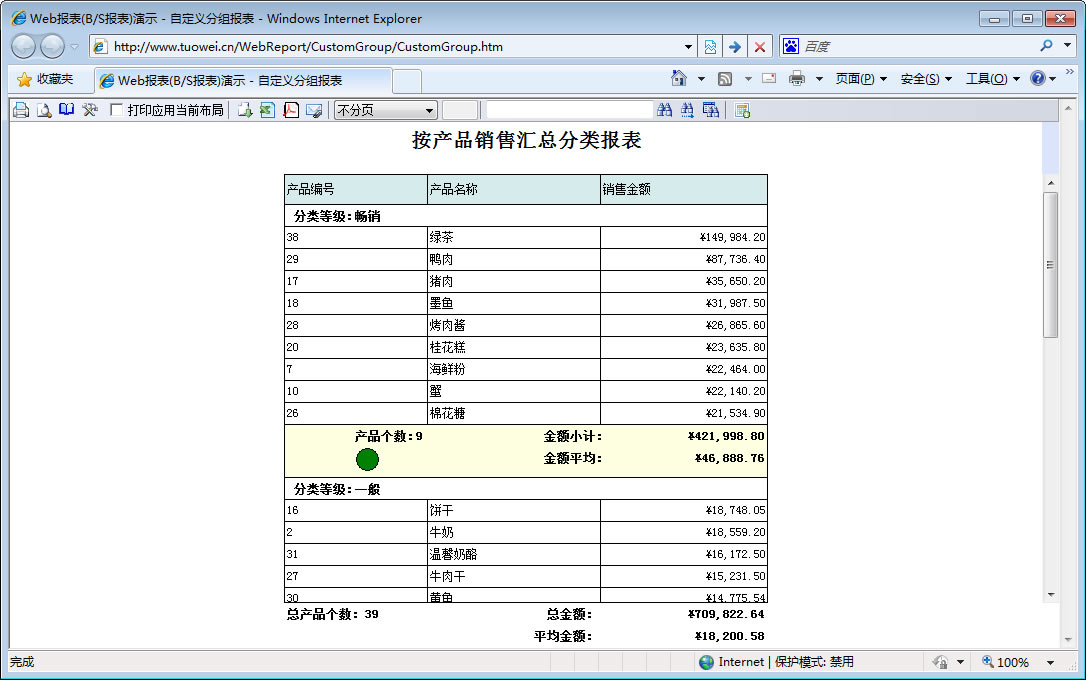Enable 打印应用当前布局 checkbox
Image resolution: width=1086 pixels, height=680 pixels.
pos(117,110)
